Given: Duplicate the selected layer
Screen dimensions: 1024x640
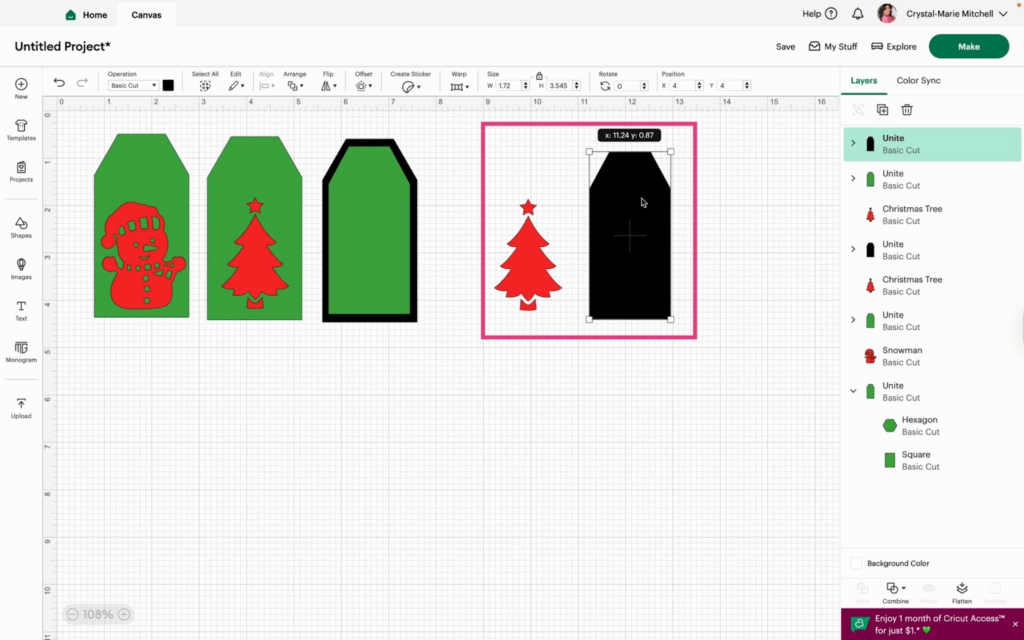Looking at the screenshot, I should 882,110.
